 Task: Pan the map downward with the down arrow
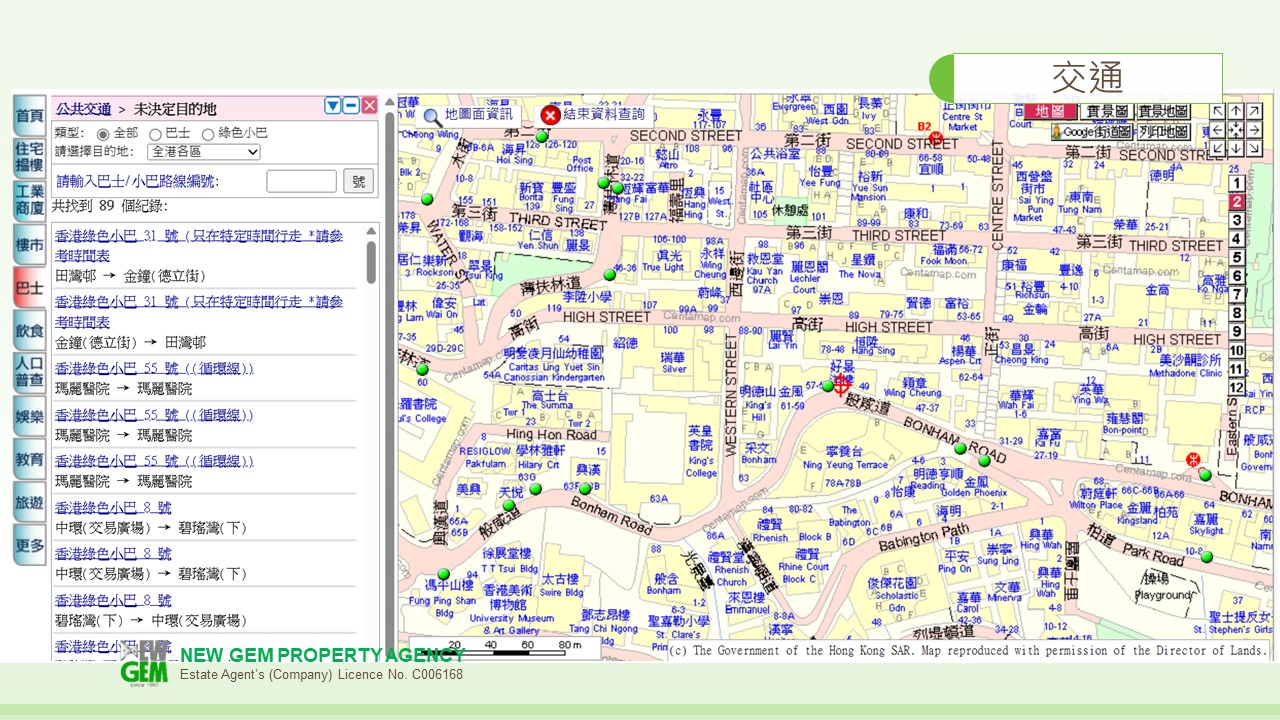(x=1236, y=148)
